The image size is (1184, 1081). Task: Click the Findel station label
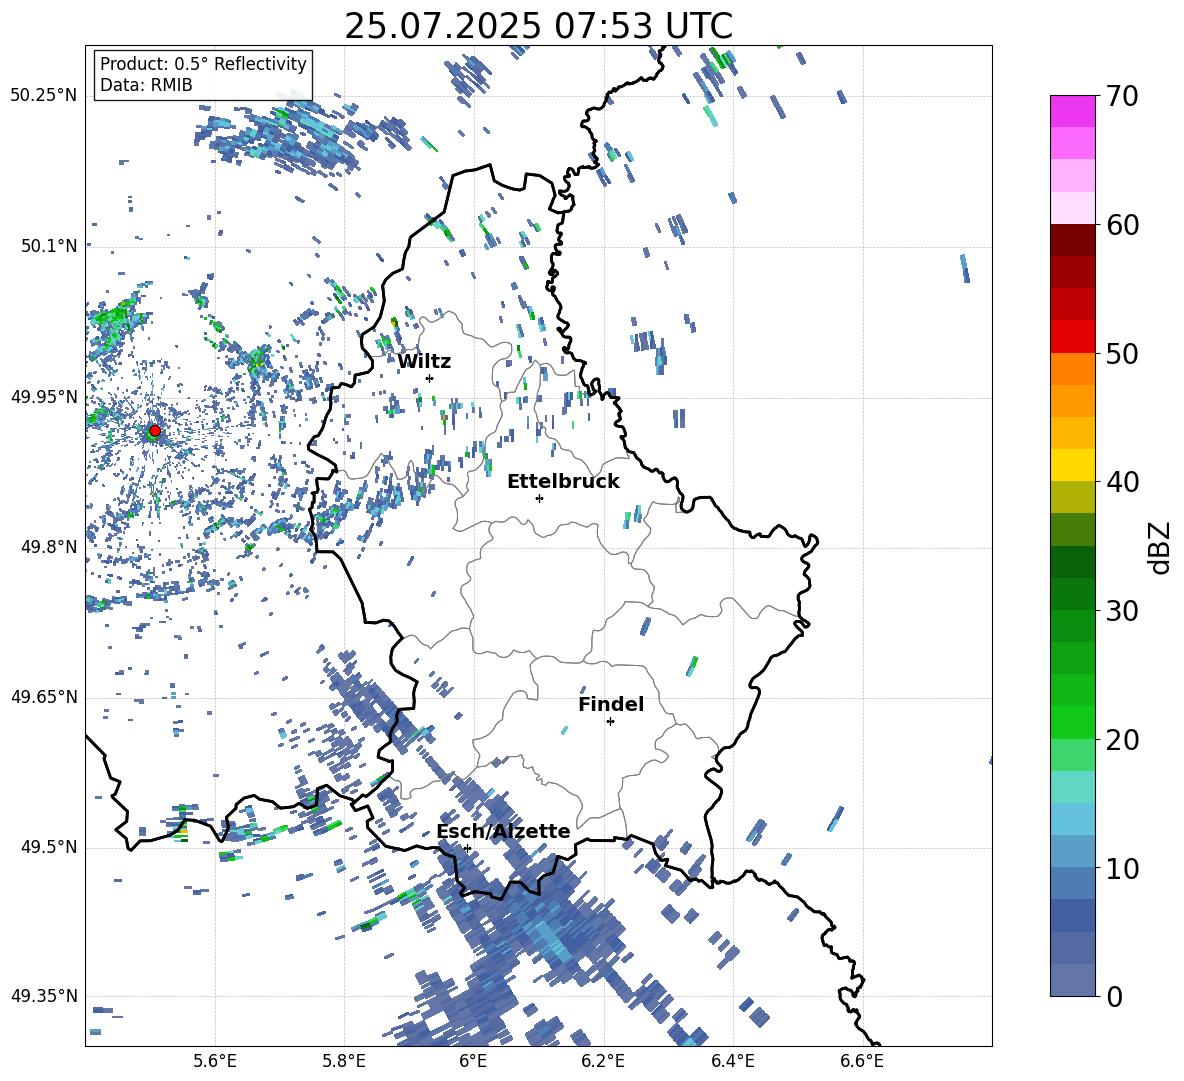coord(611,704)
